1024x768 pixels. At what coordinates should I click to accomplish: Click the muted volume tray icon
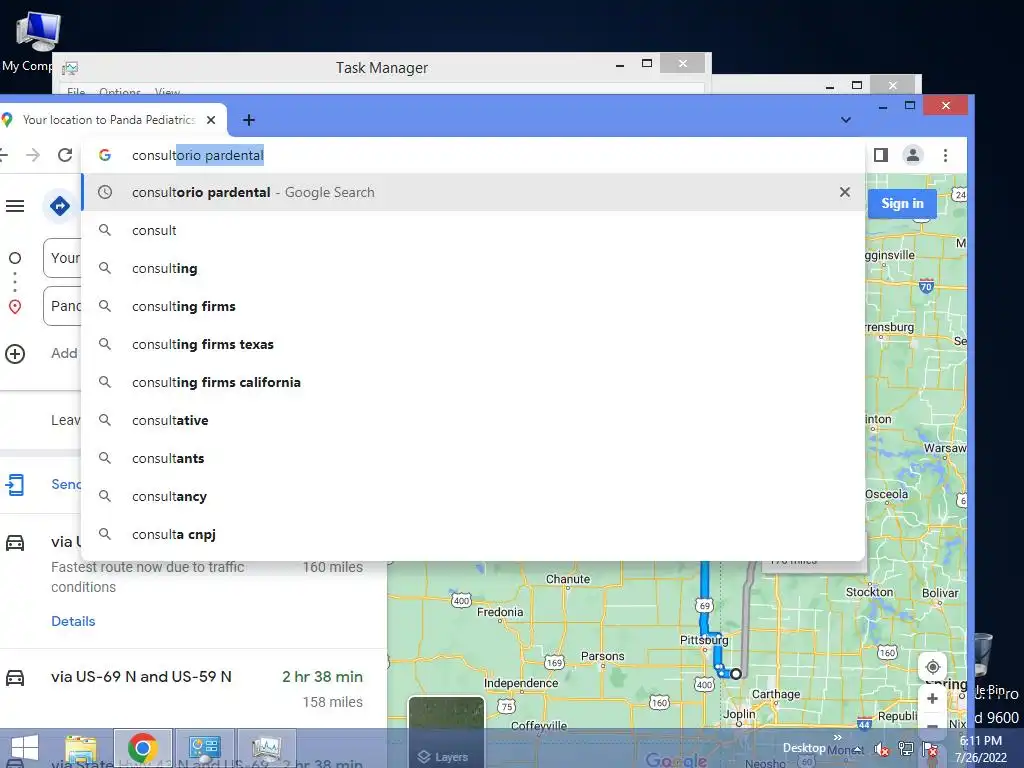click(x=882, y=749)
